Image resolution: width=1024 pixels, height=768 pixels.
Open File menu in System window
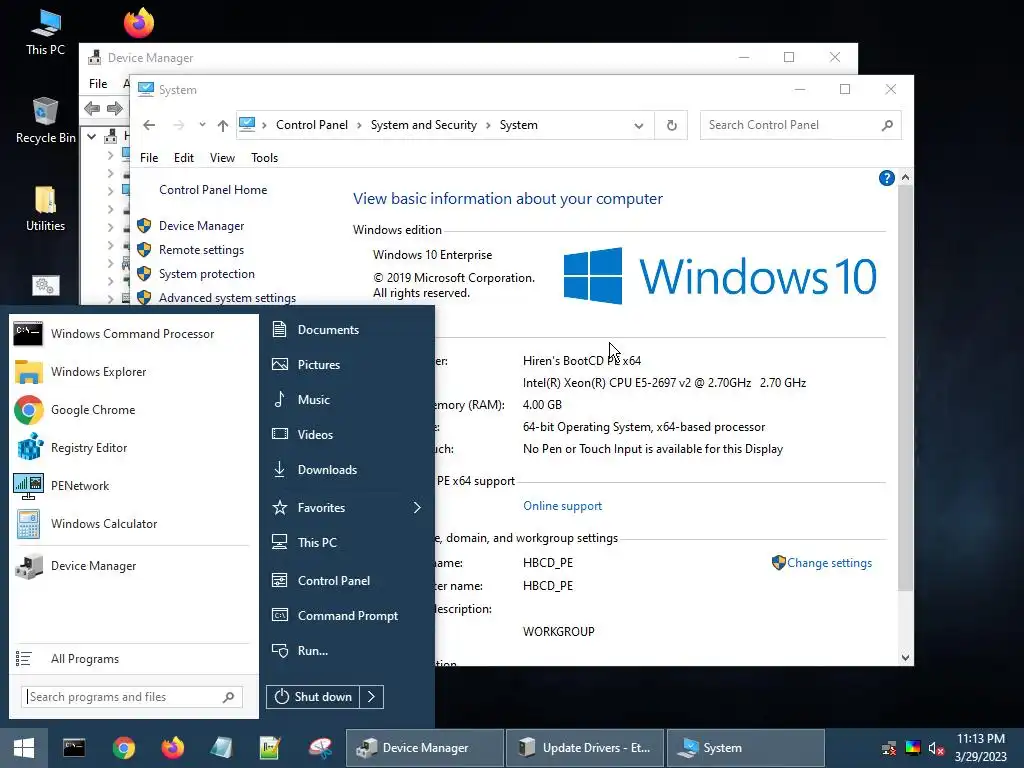pos(149,158)
